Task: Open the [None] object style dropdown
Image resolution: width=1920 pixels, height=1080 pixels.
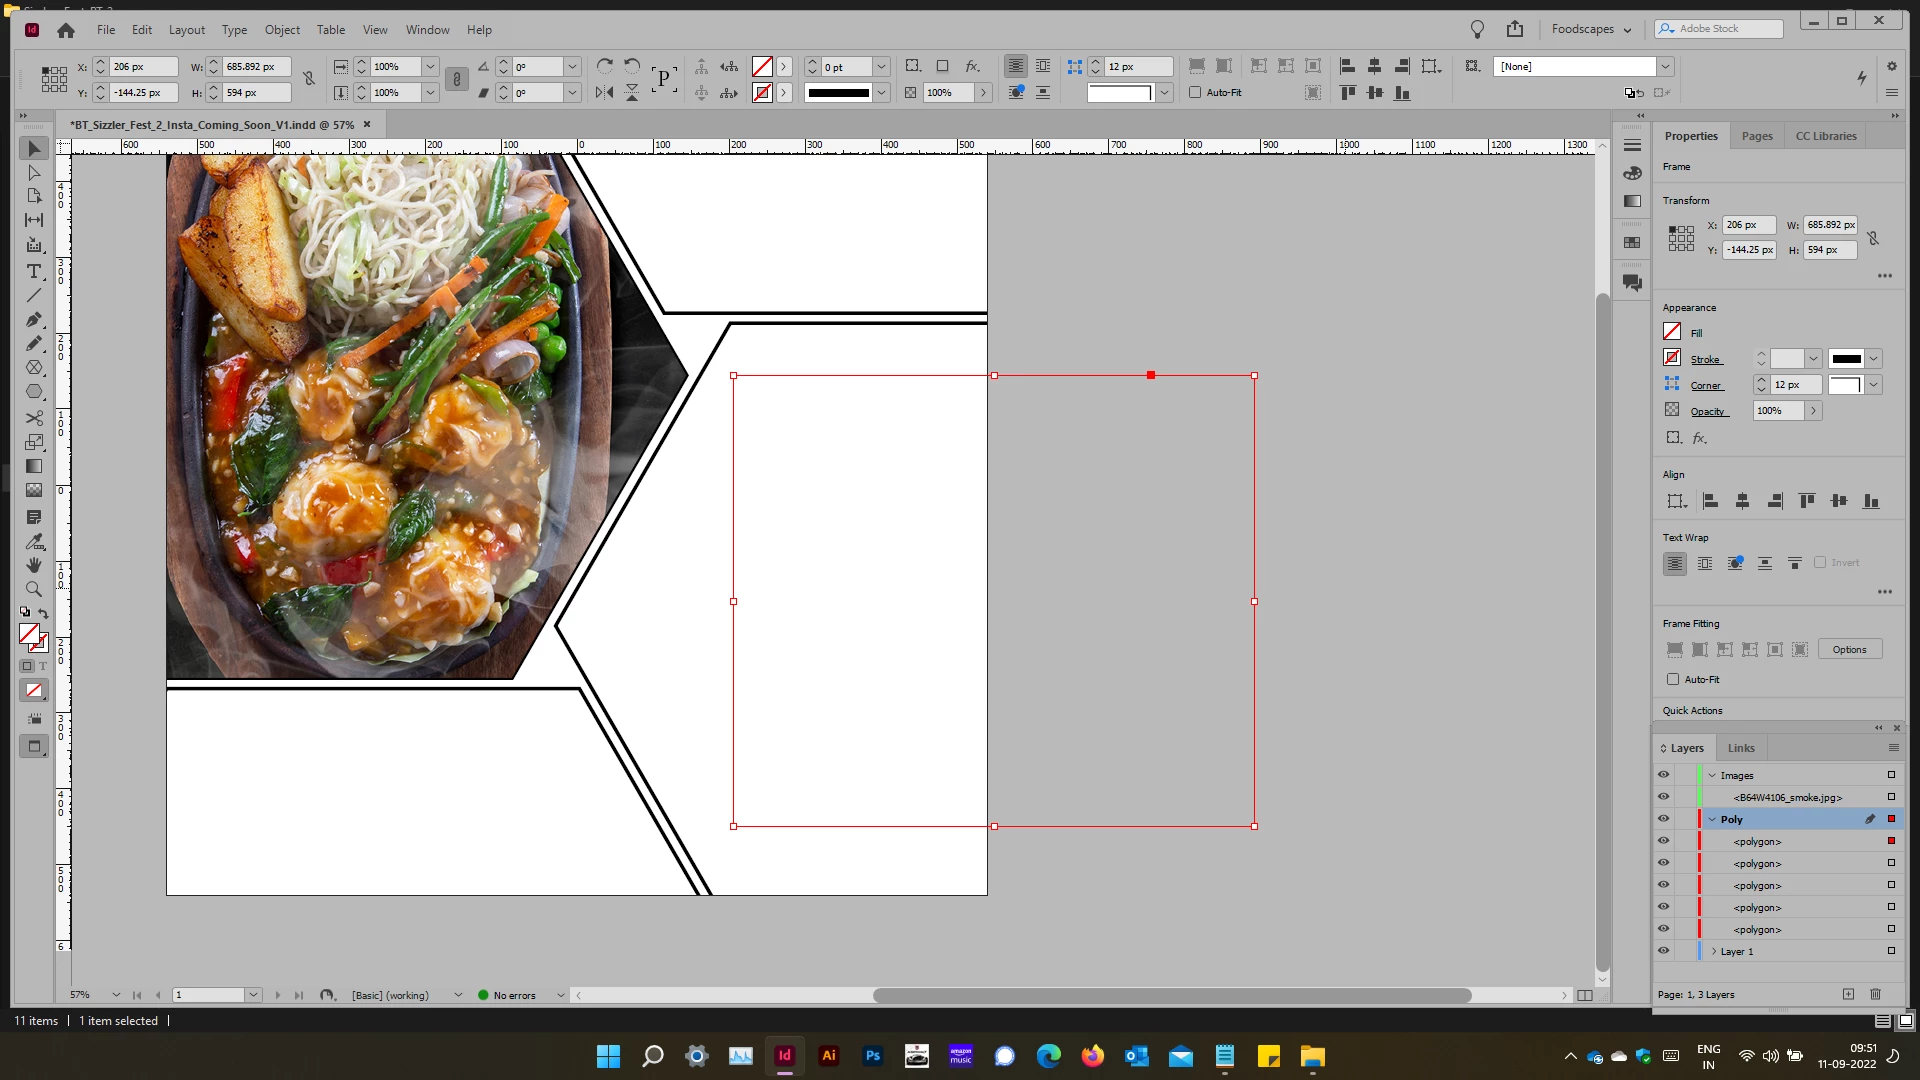Action: [x=1665, y=67]
